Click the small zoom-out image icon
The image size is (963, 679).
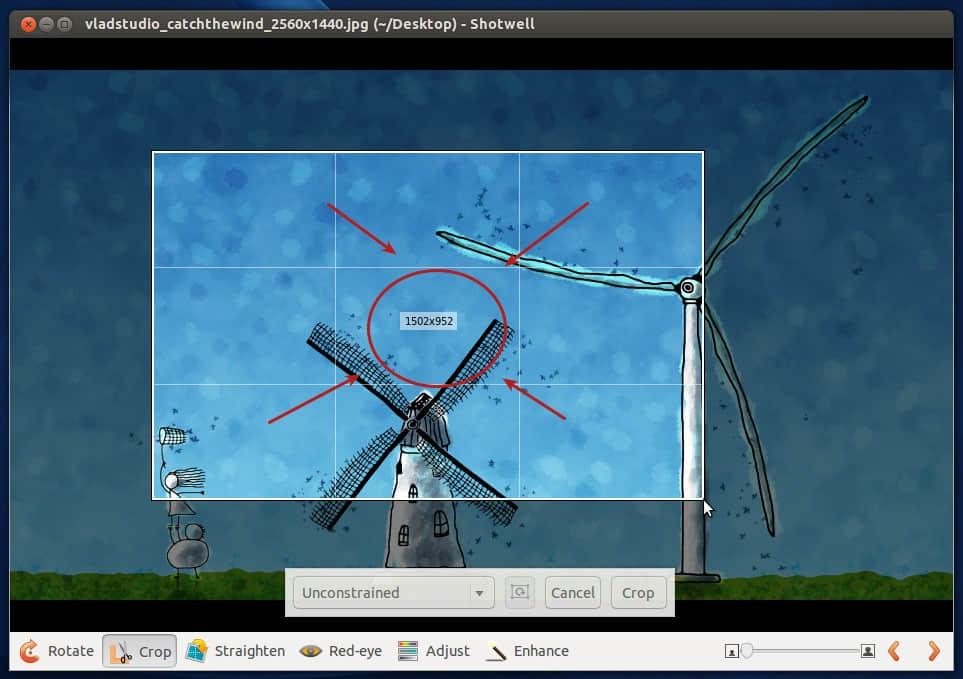(x=732, y=652)
